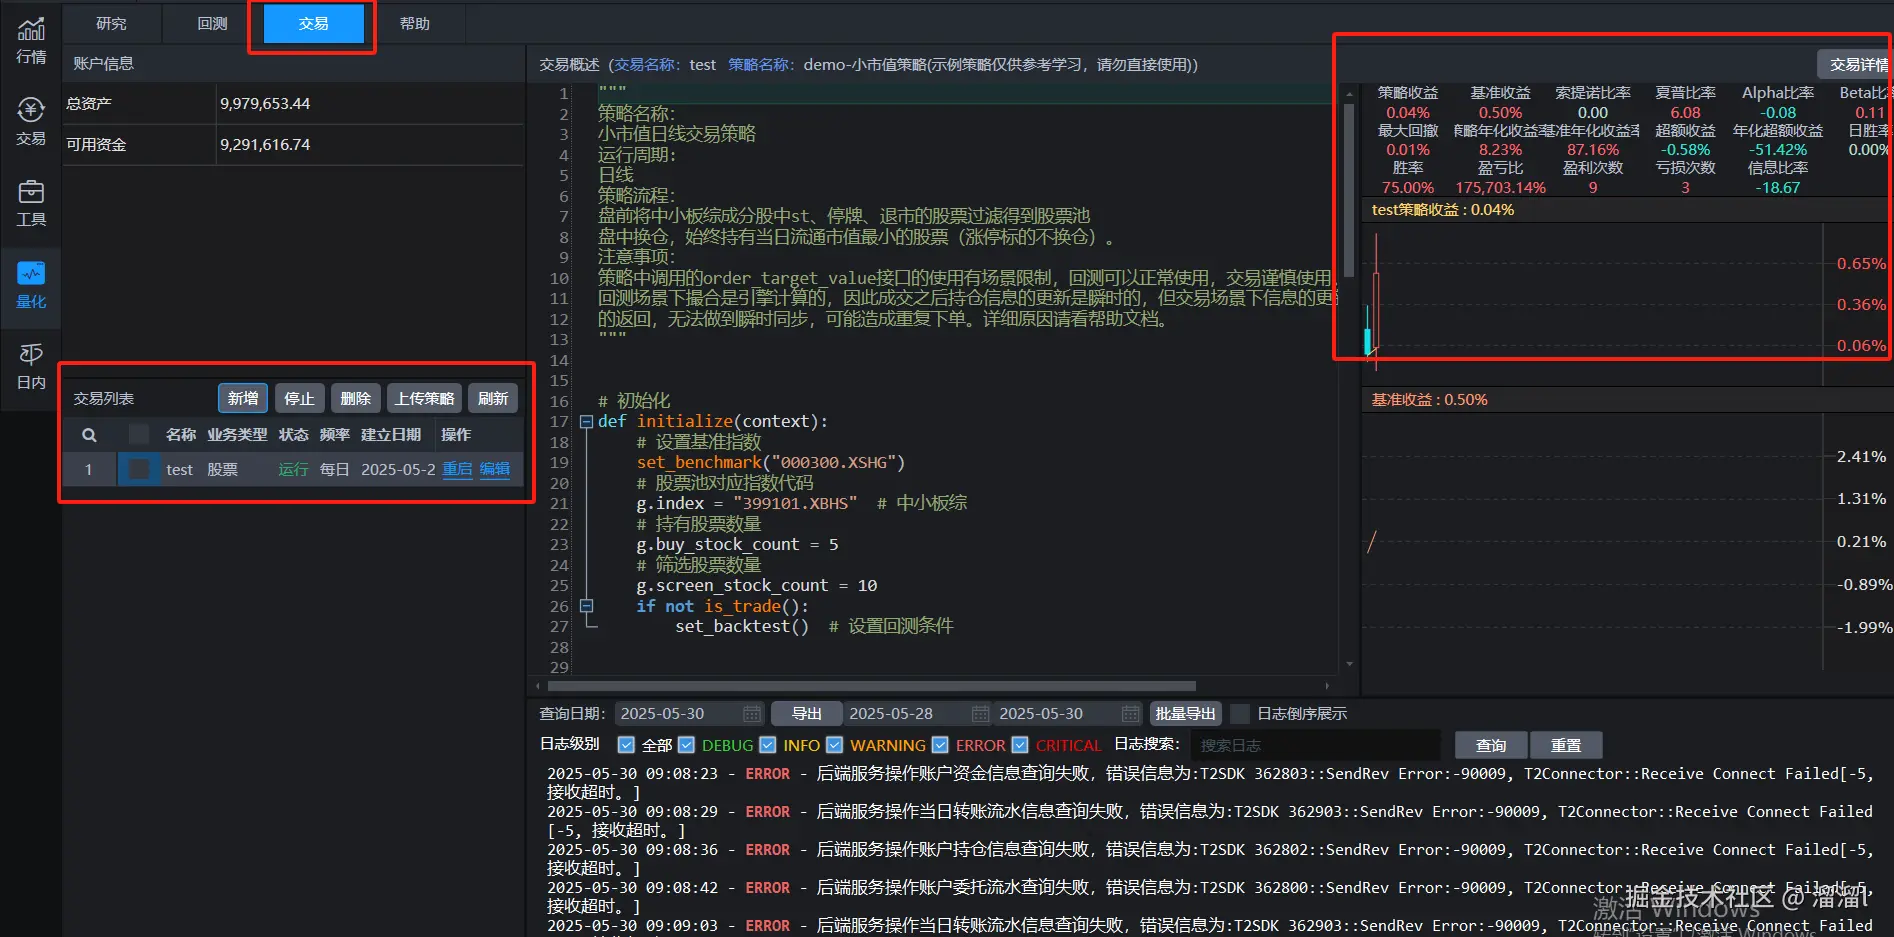
Task: Select the 交易 top tab
Action: 314,23
